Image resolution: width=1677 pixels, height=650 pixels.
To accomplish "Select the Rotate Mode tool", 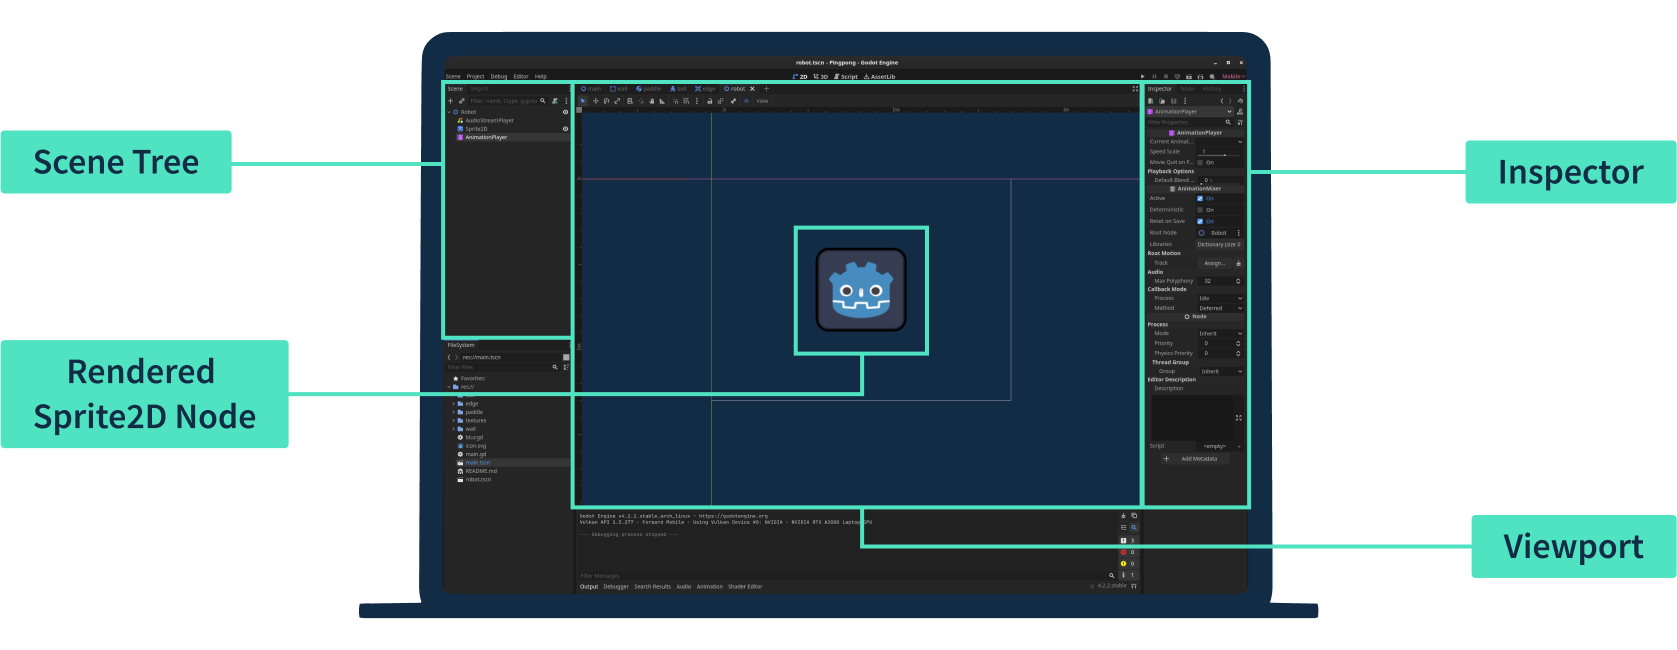I will (606, 101).
